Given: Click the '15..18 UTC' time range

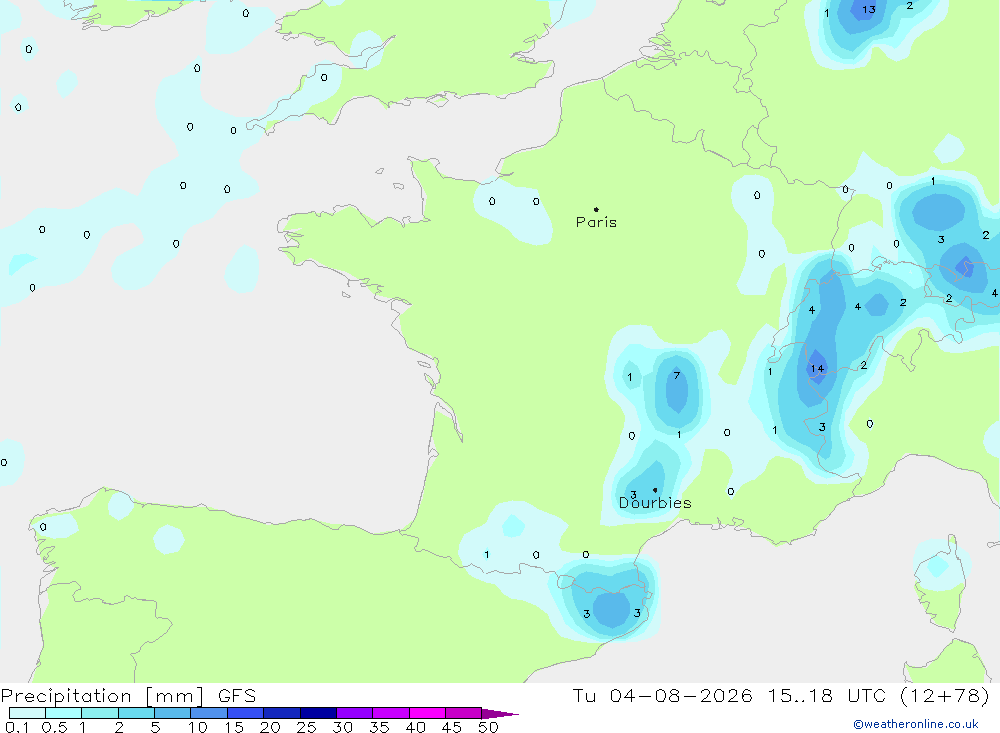Looking at the screenshot, I should click(x=827, y=695).
